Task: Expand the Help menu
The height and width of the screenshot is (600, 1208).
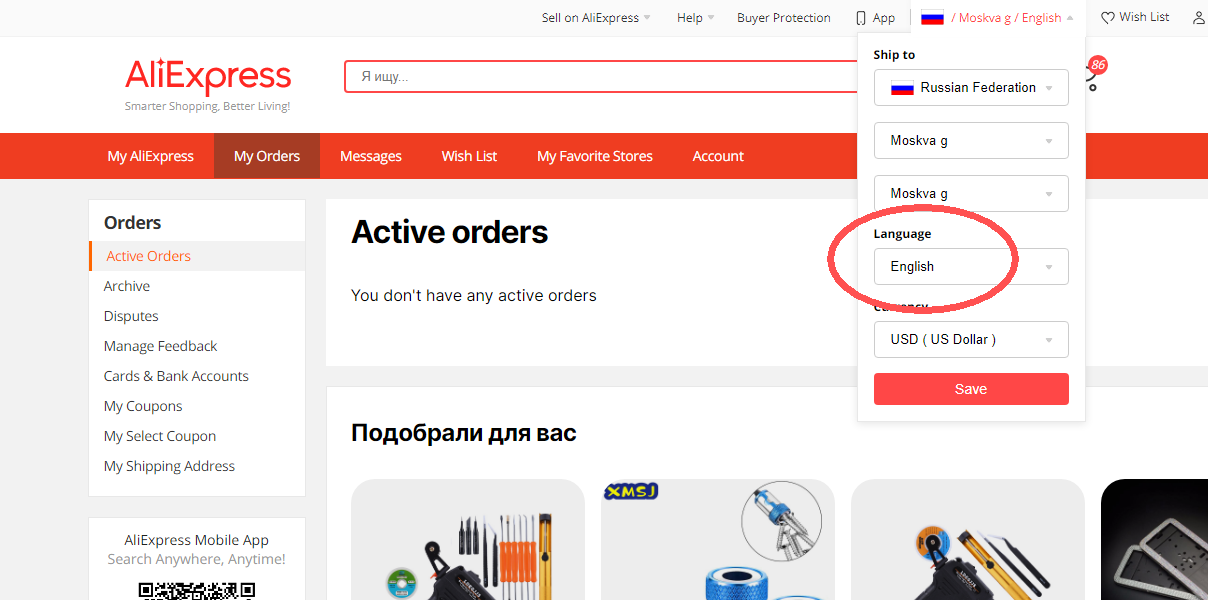Action: point(695,18)
